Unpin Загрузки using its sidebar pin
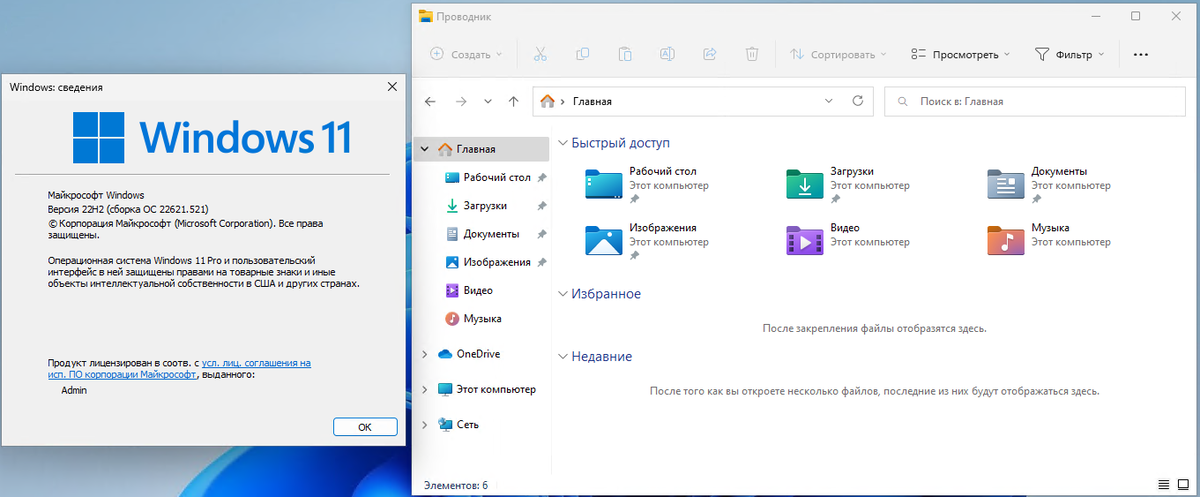 click(x=541, y=206)
